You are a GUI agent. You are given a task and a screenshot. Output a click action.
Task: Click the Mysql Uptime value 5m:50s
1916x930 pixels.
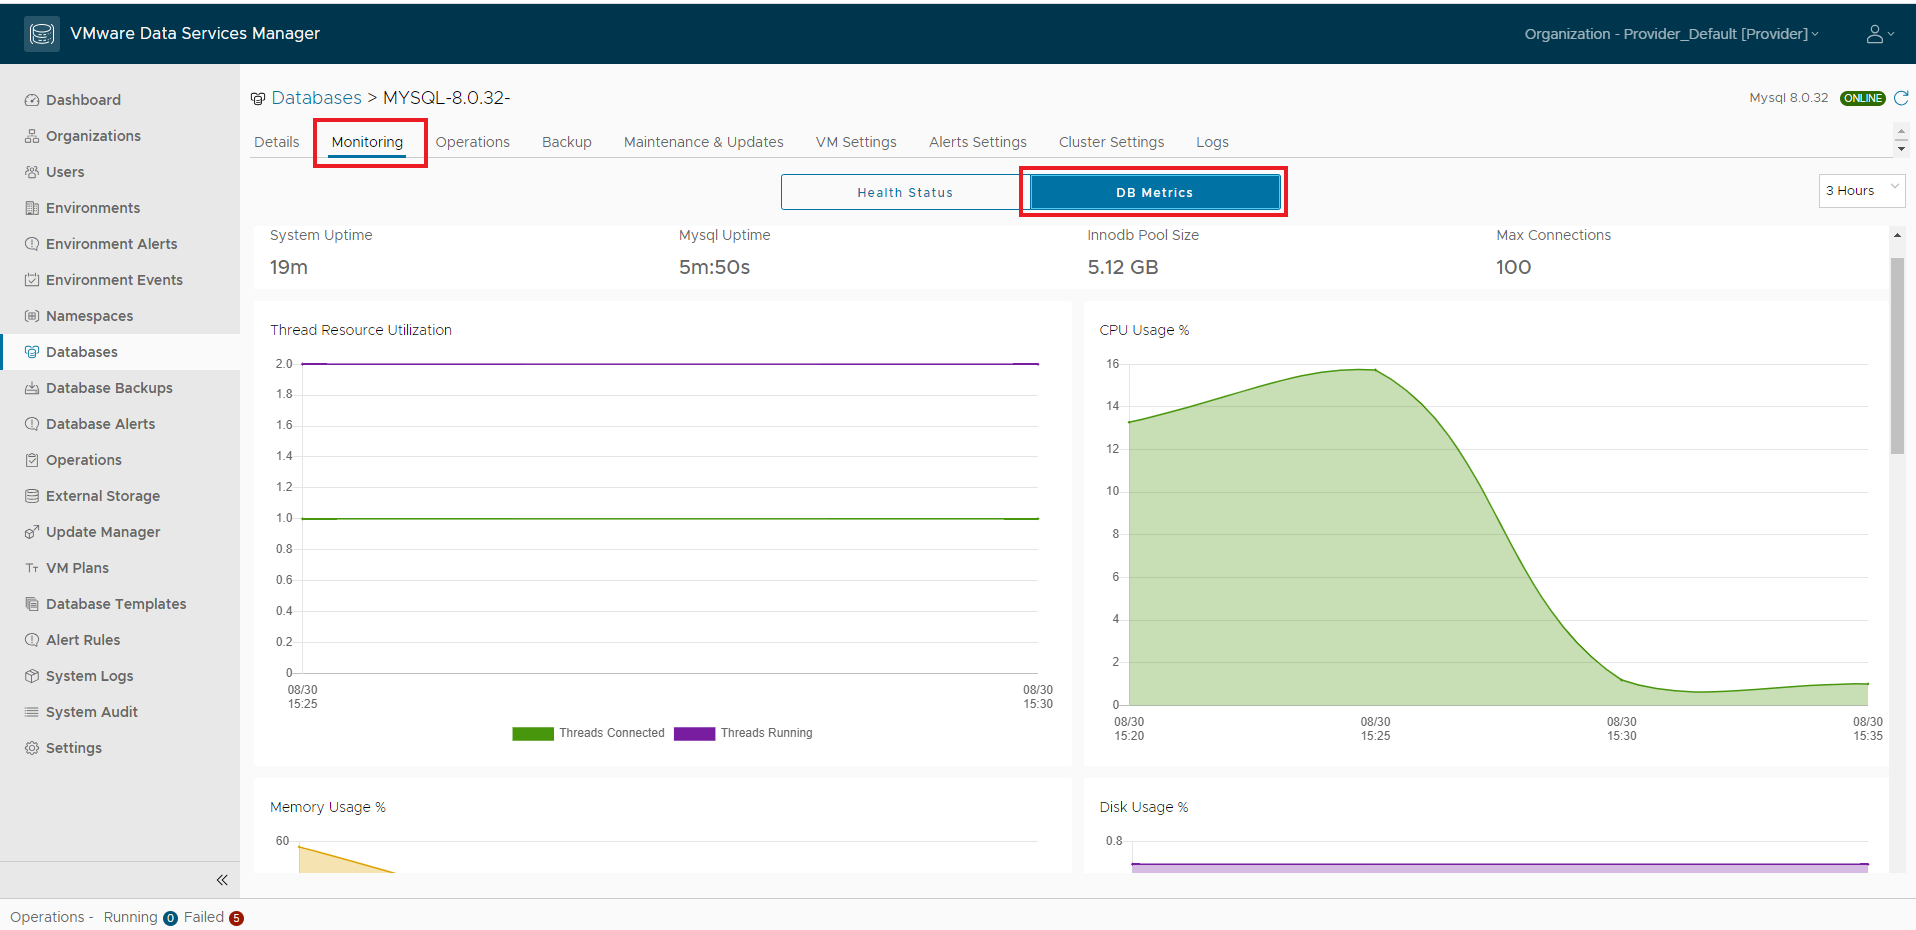coord(714,267)
